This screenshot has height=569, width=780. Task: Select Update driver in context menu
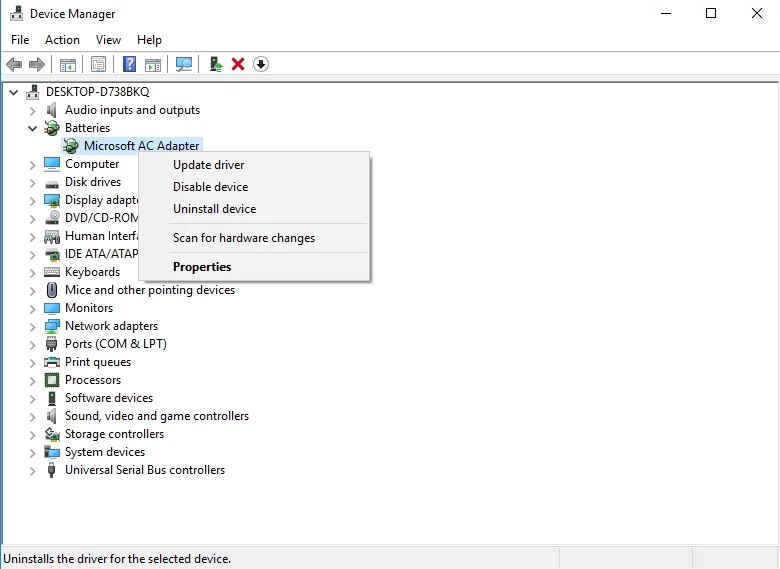[208, 165]
